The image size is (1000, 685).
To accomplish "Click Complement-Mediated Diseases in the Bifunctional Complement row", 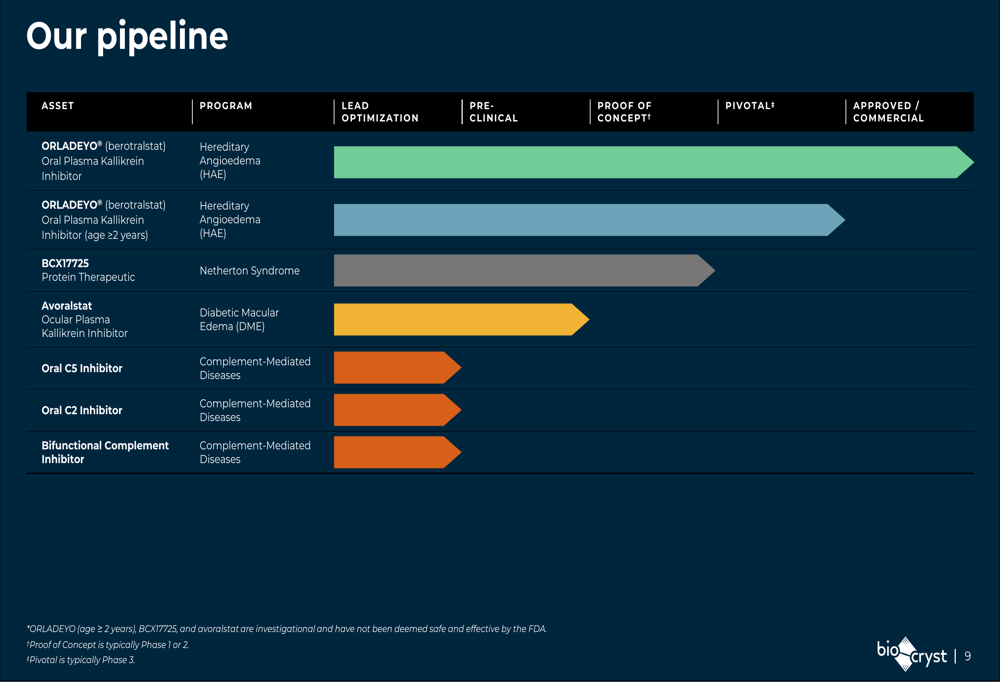I will pyautogui.click(x=255, y=452).
